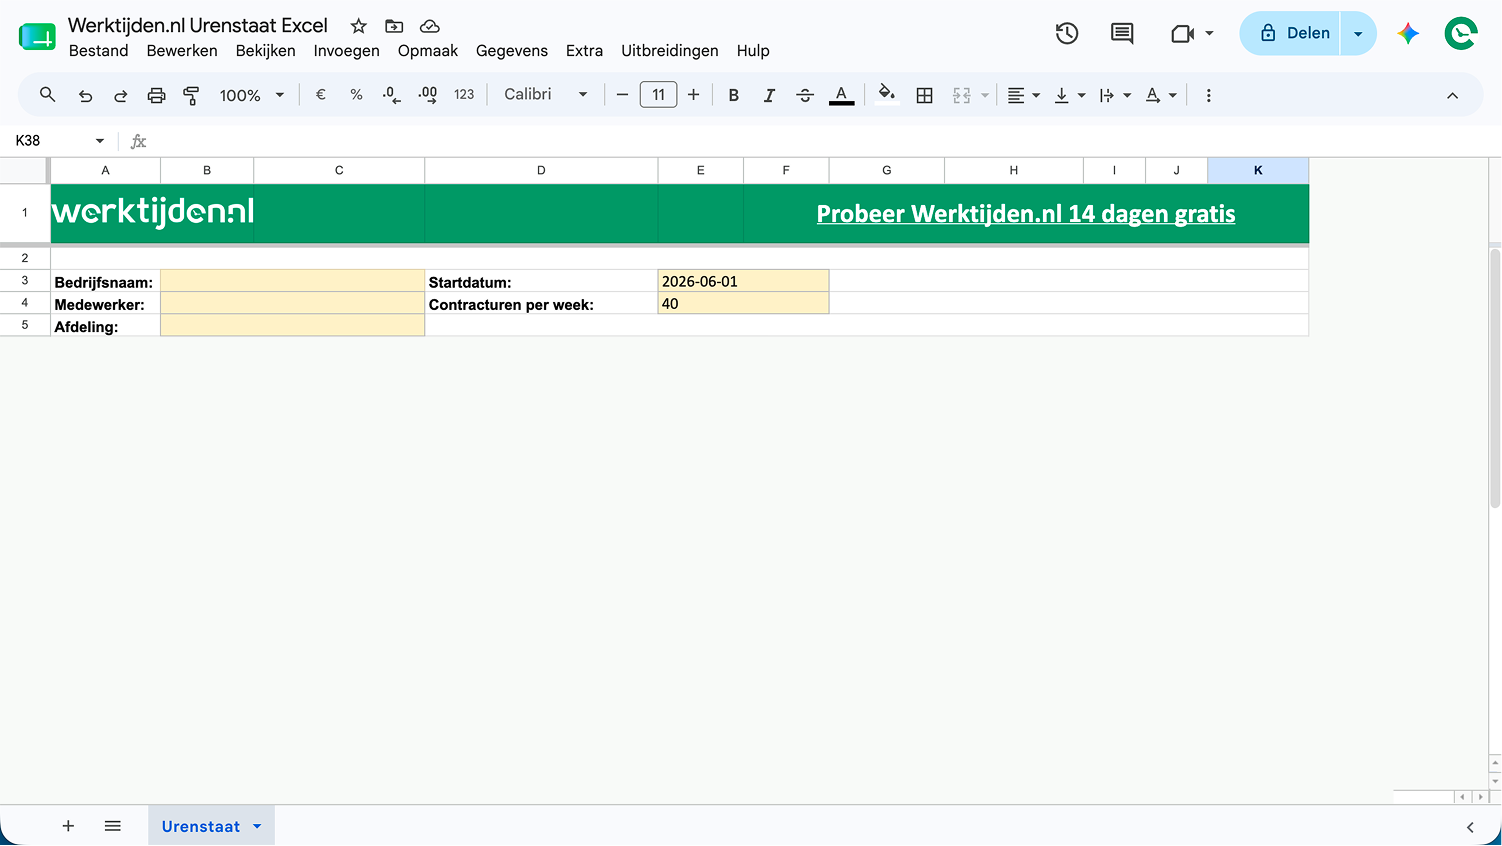Format as percent

point(356,95)
